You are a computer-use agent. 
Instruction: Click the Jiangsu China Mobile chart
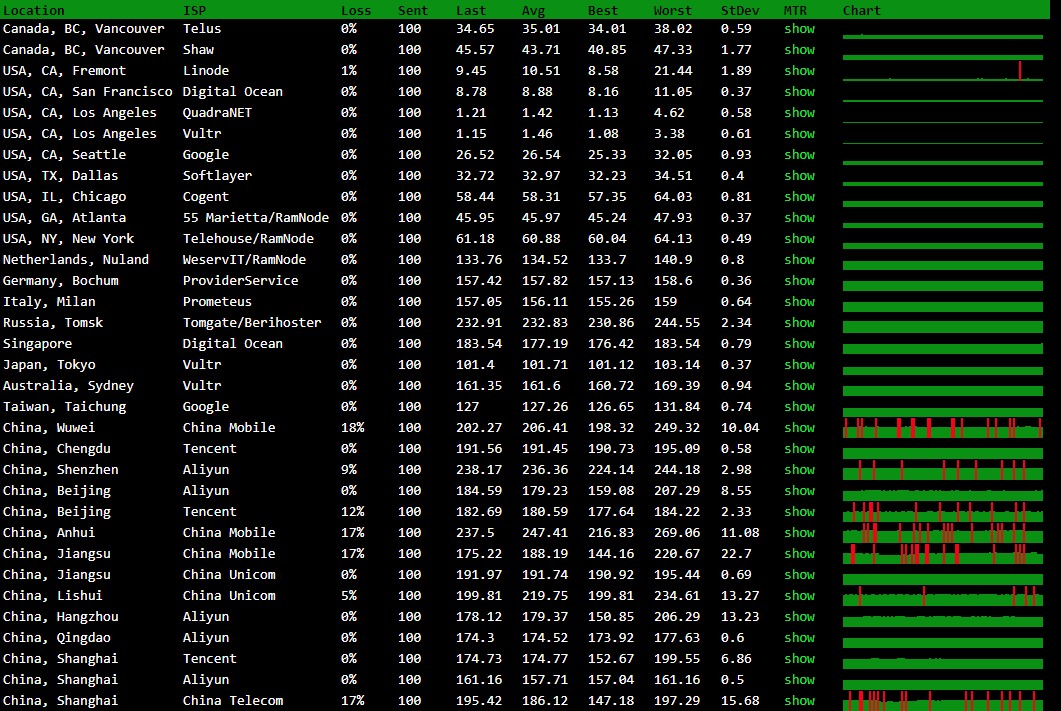[x=942, y=554]
